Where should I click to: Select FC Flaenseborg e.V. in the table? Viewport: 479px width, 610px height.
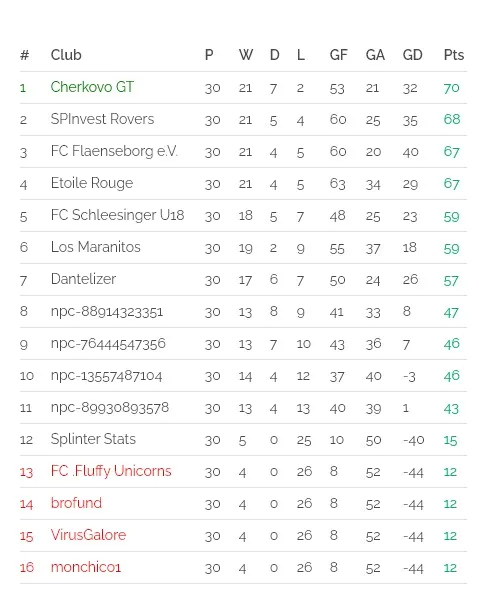coord(114,151)
